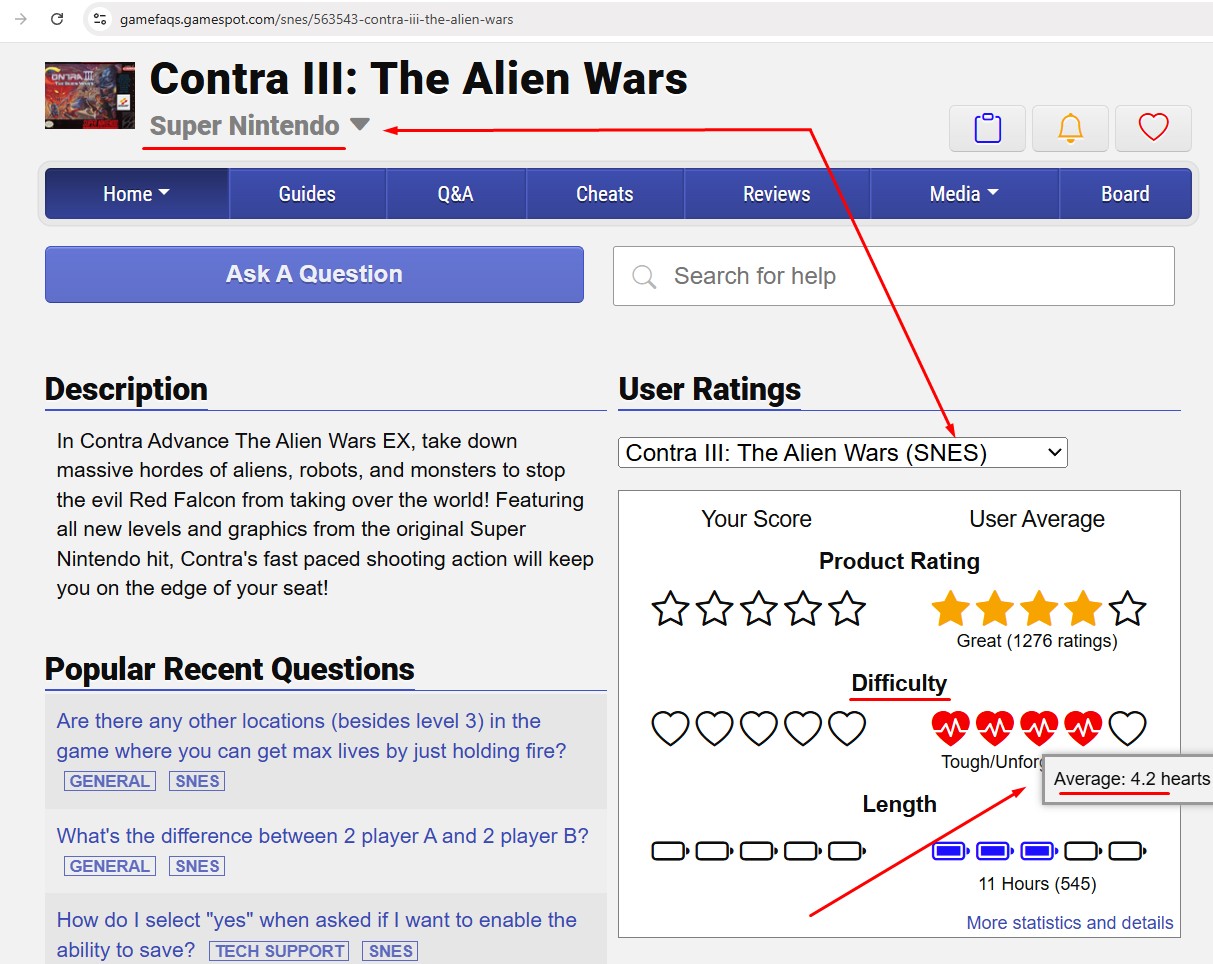Image resolution: width=1213 pixels, height=964 pixels.
Task: Open the Contra III (SNES) version selector
Action: pos(843,453)
